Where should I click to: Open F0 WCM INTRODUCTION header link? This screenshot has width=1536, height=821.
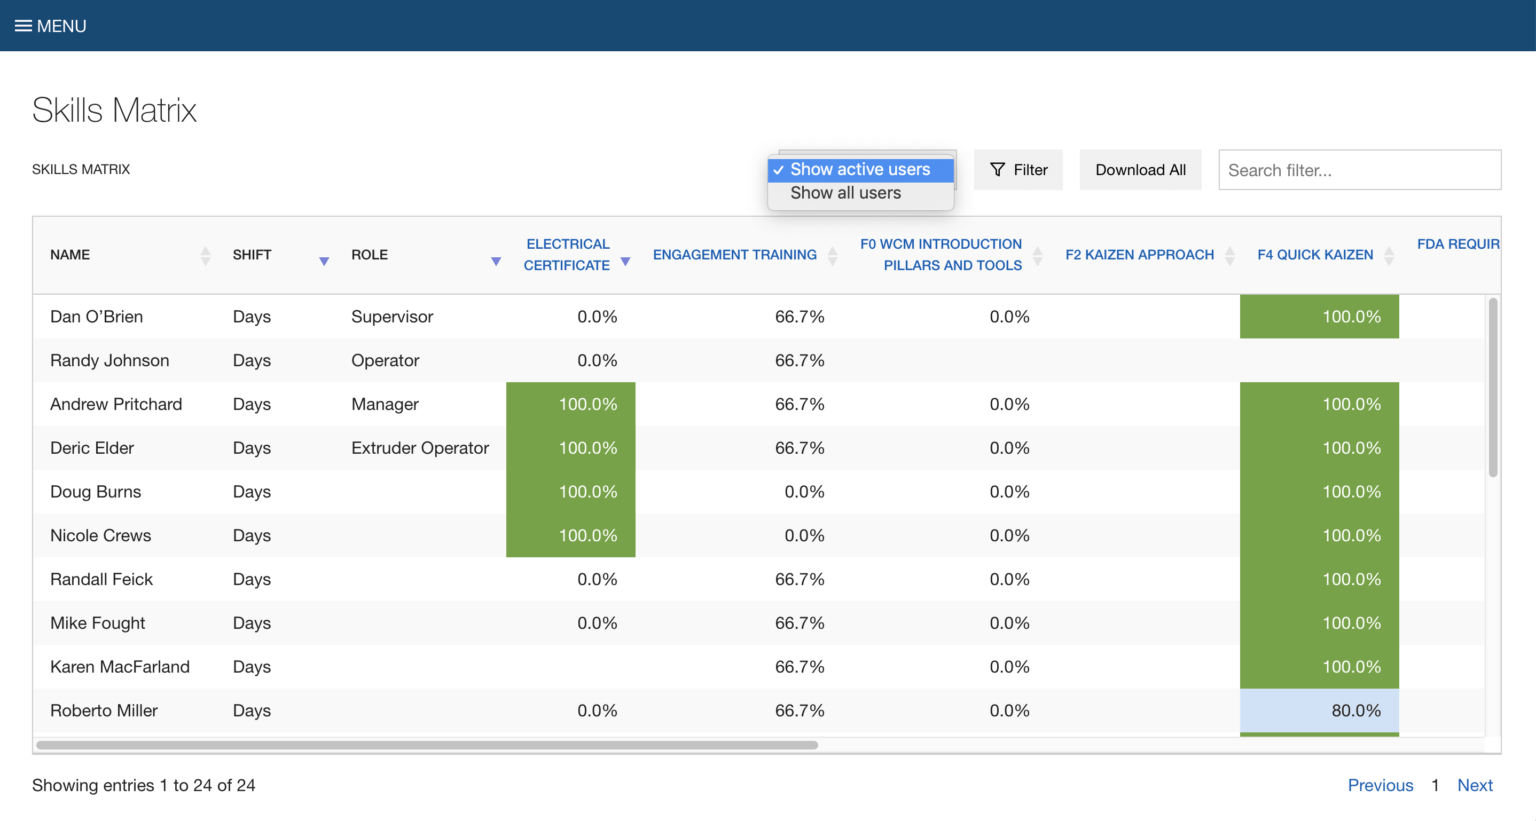[941, 255]
